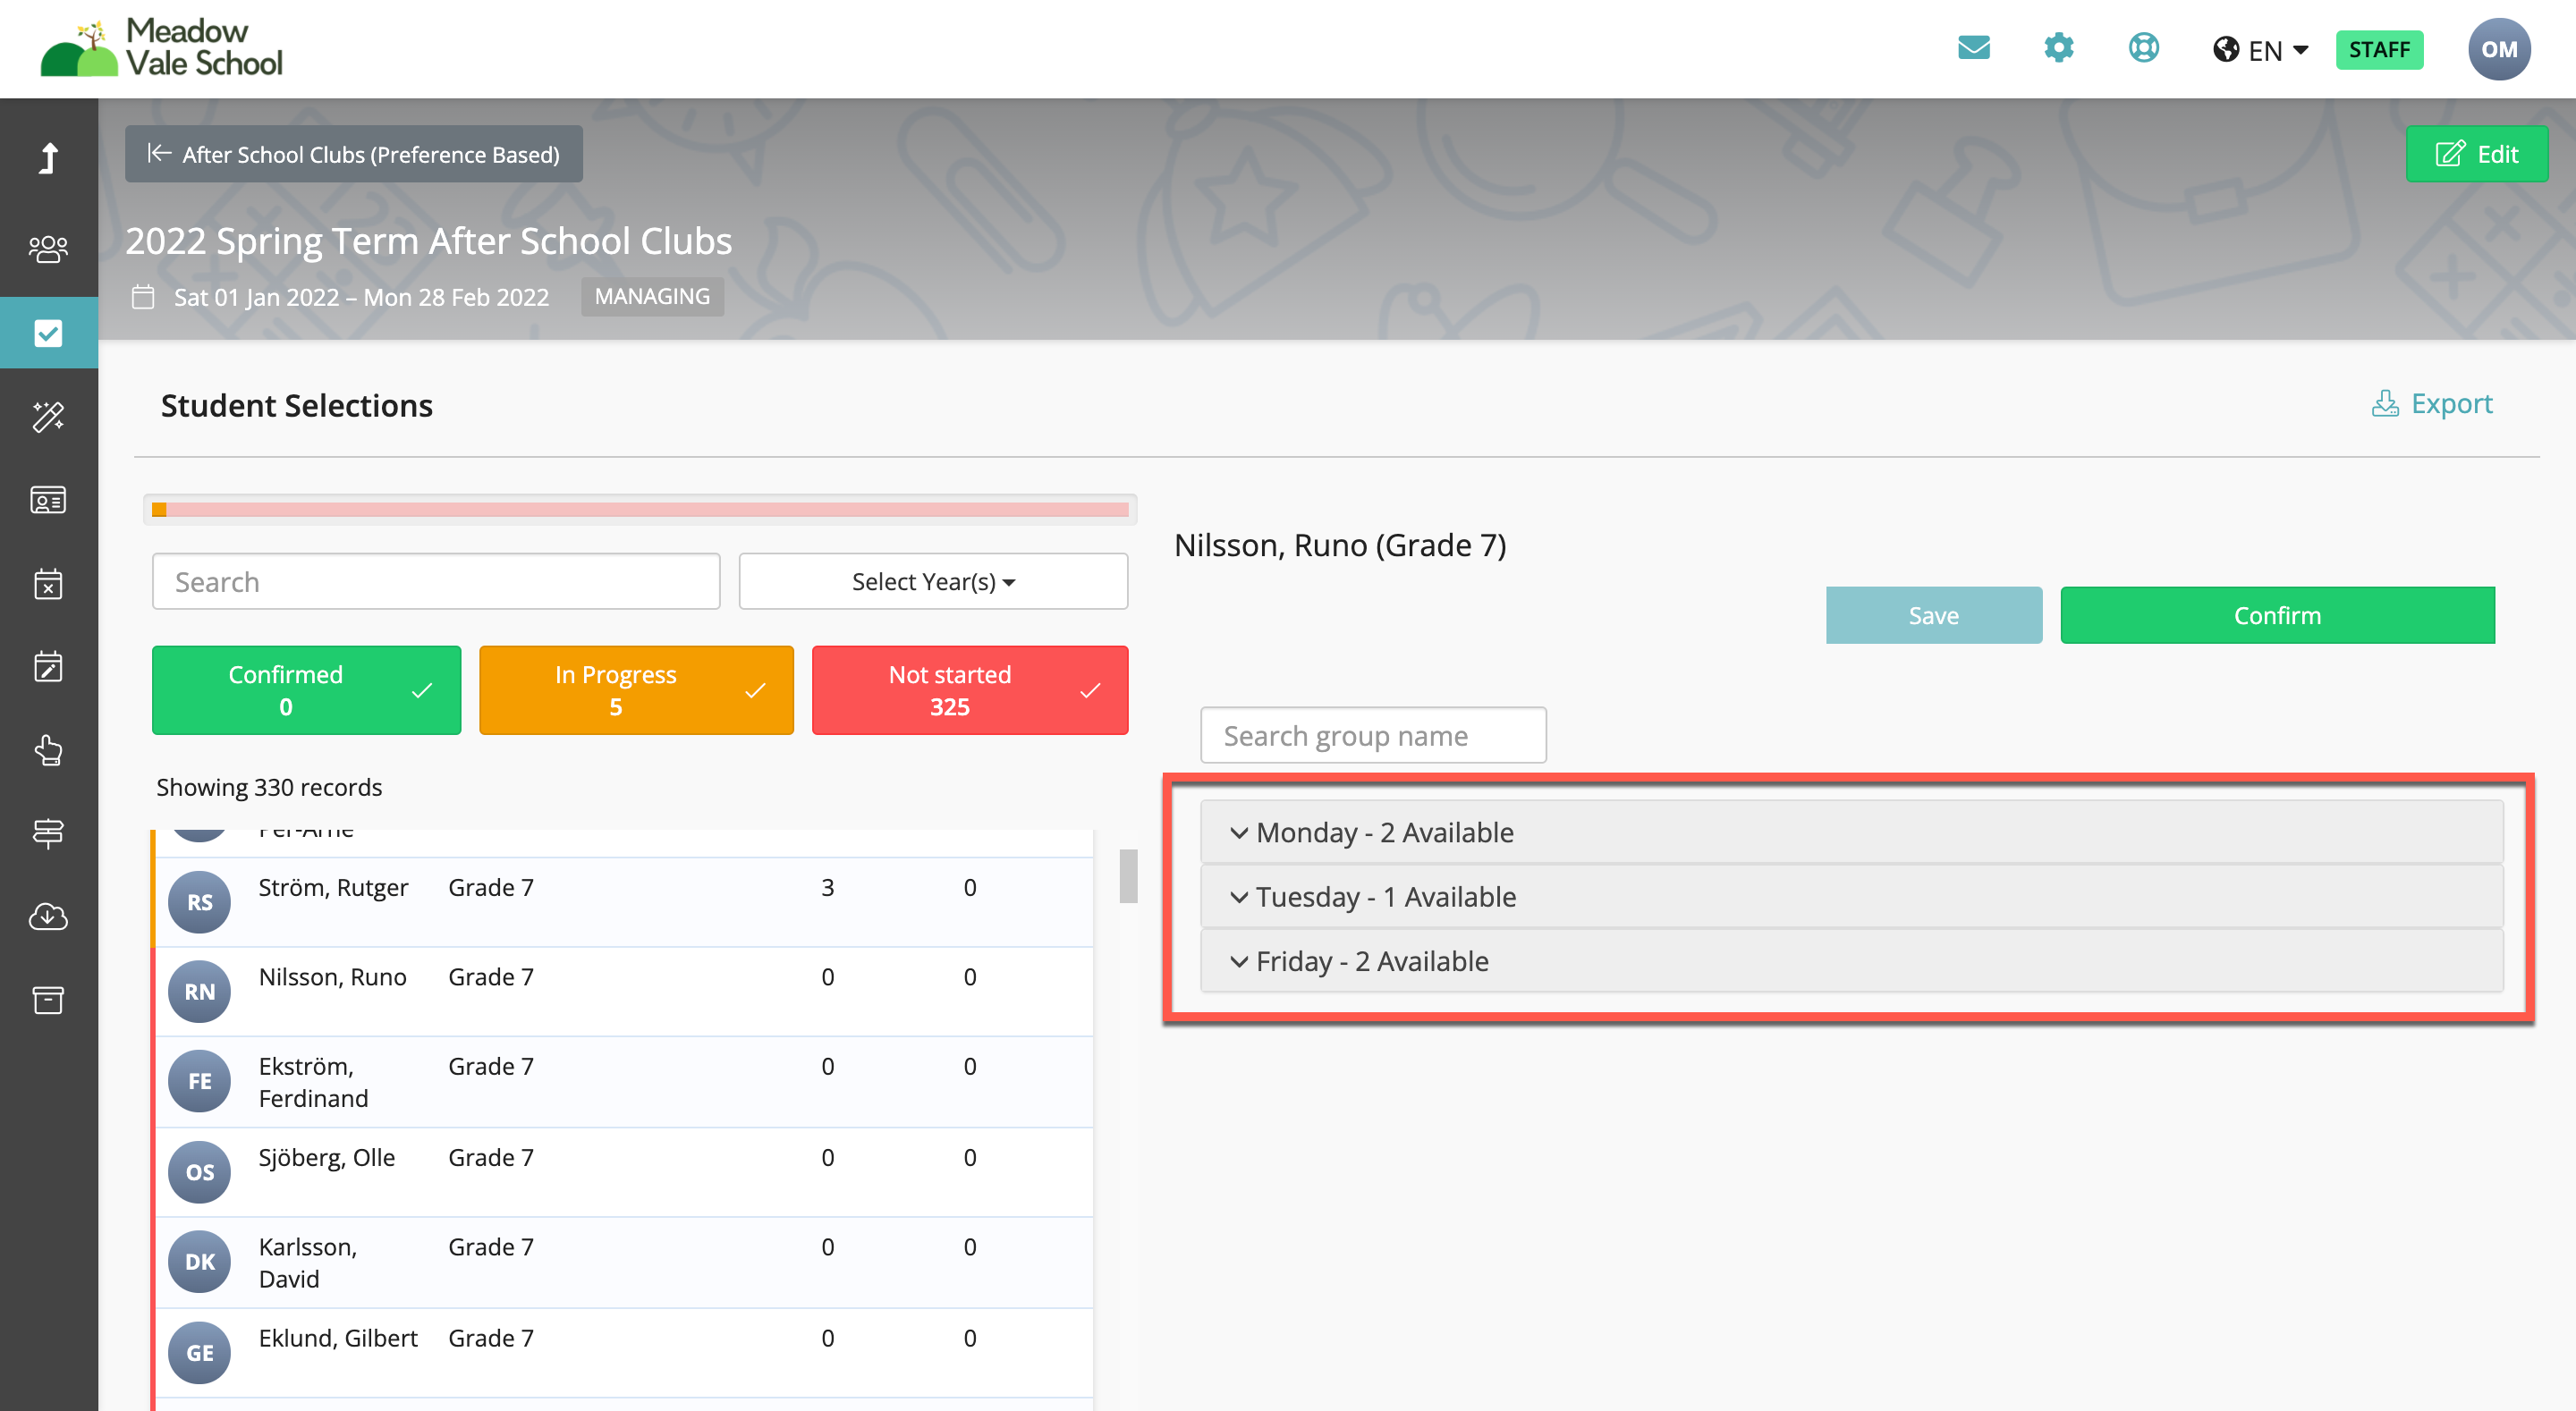Toggle the Confirmed 0 filter

[306, 690]
